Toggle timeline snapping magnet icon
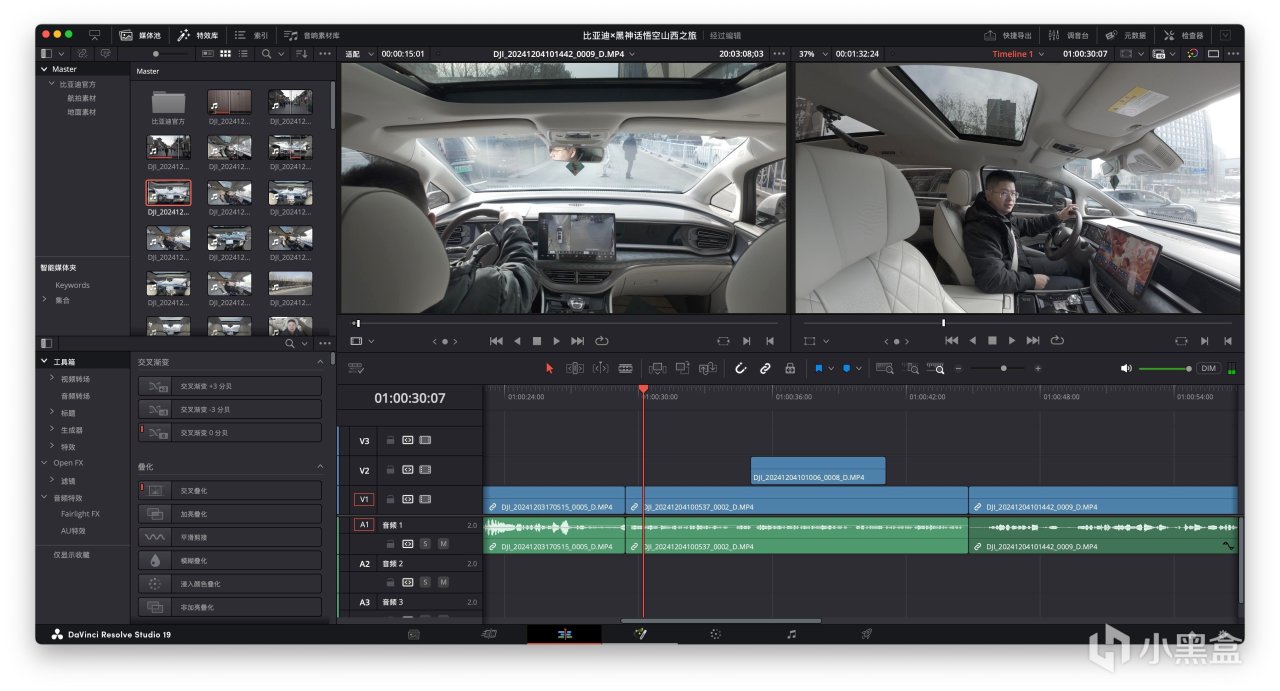 (x=740, y=368)
